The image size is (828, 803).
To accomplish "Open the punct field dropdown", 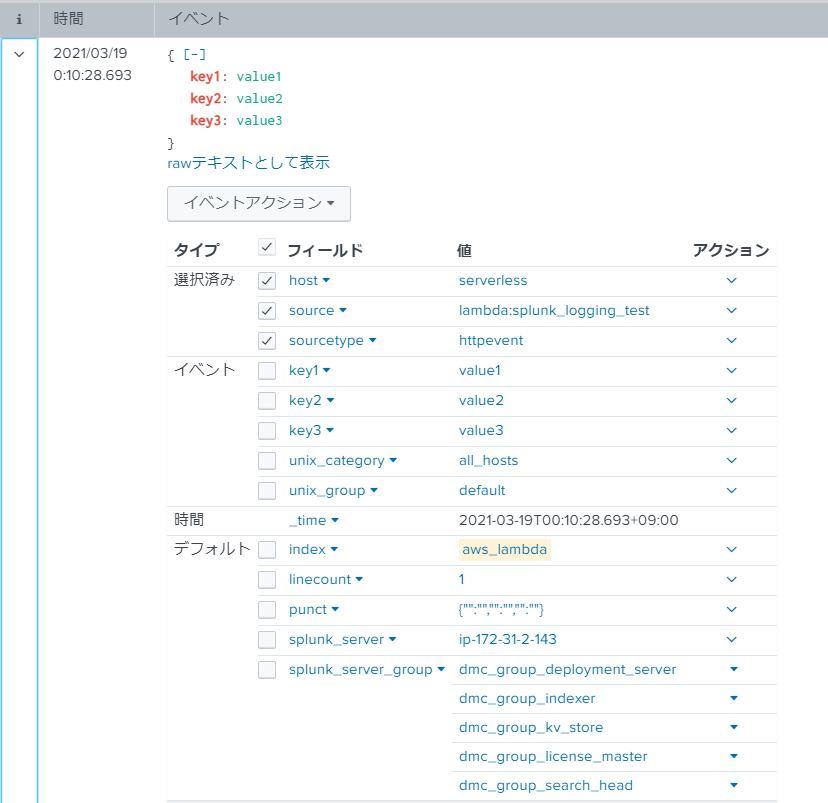I will tap(314, 610).
